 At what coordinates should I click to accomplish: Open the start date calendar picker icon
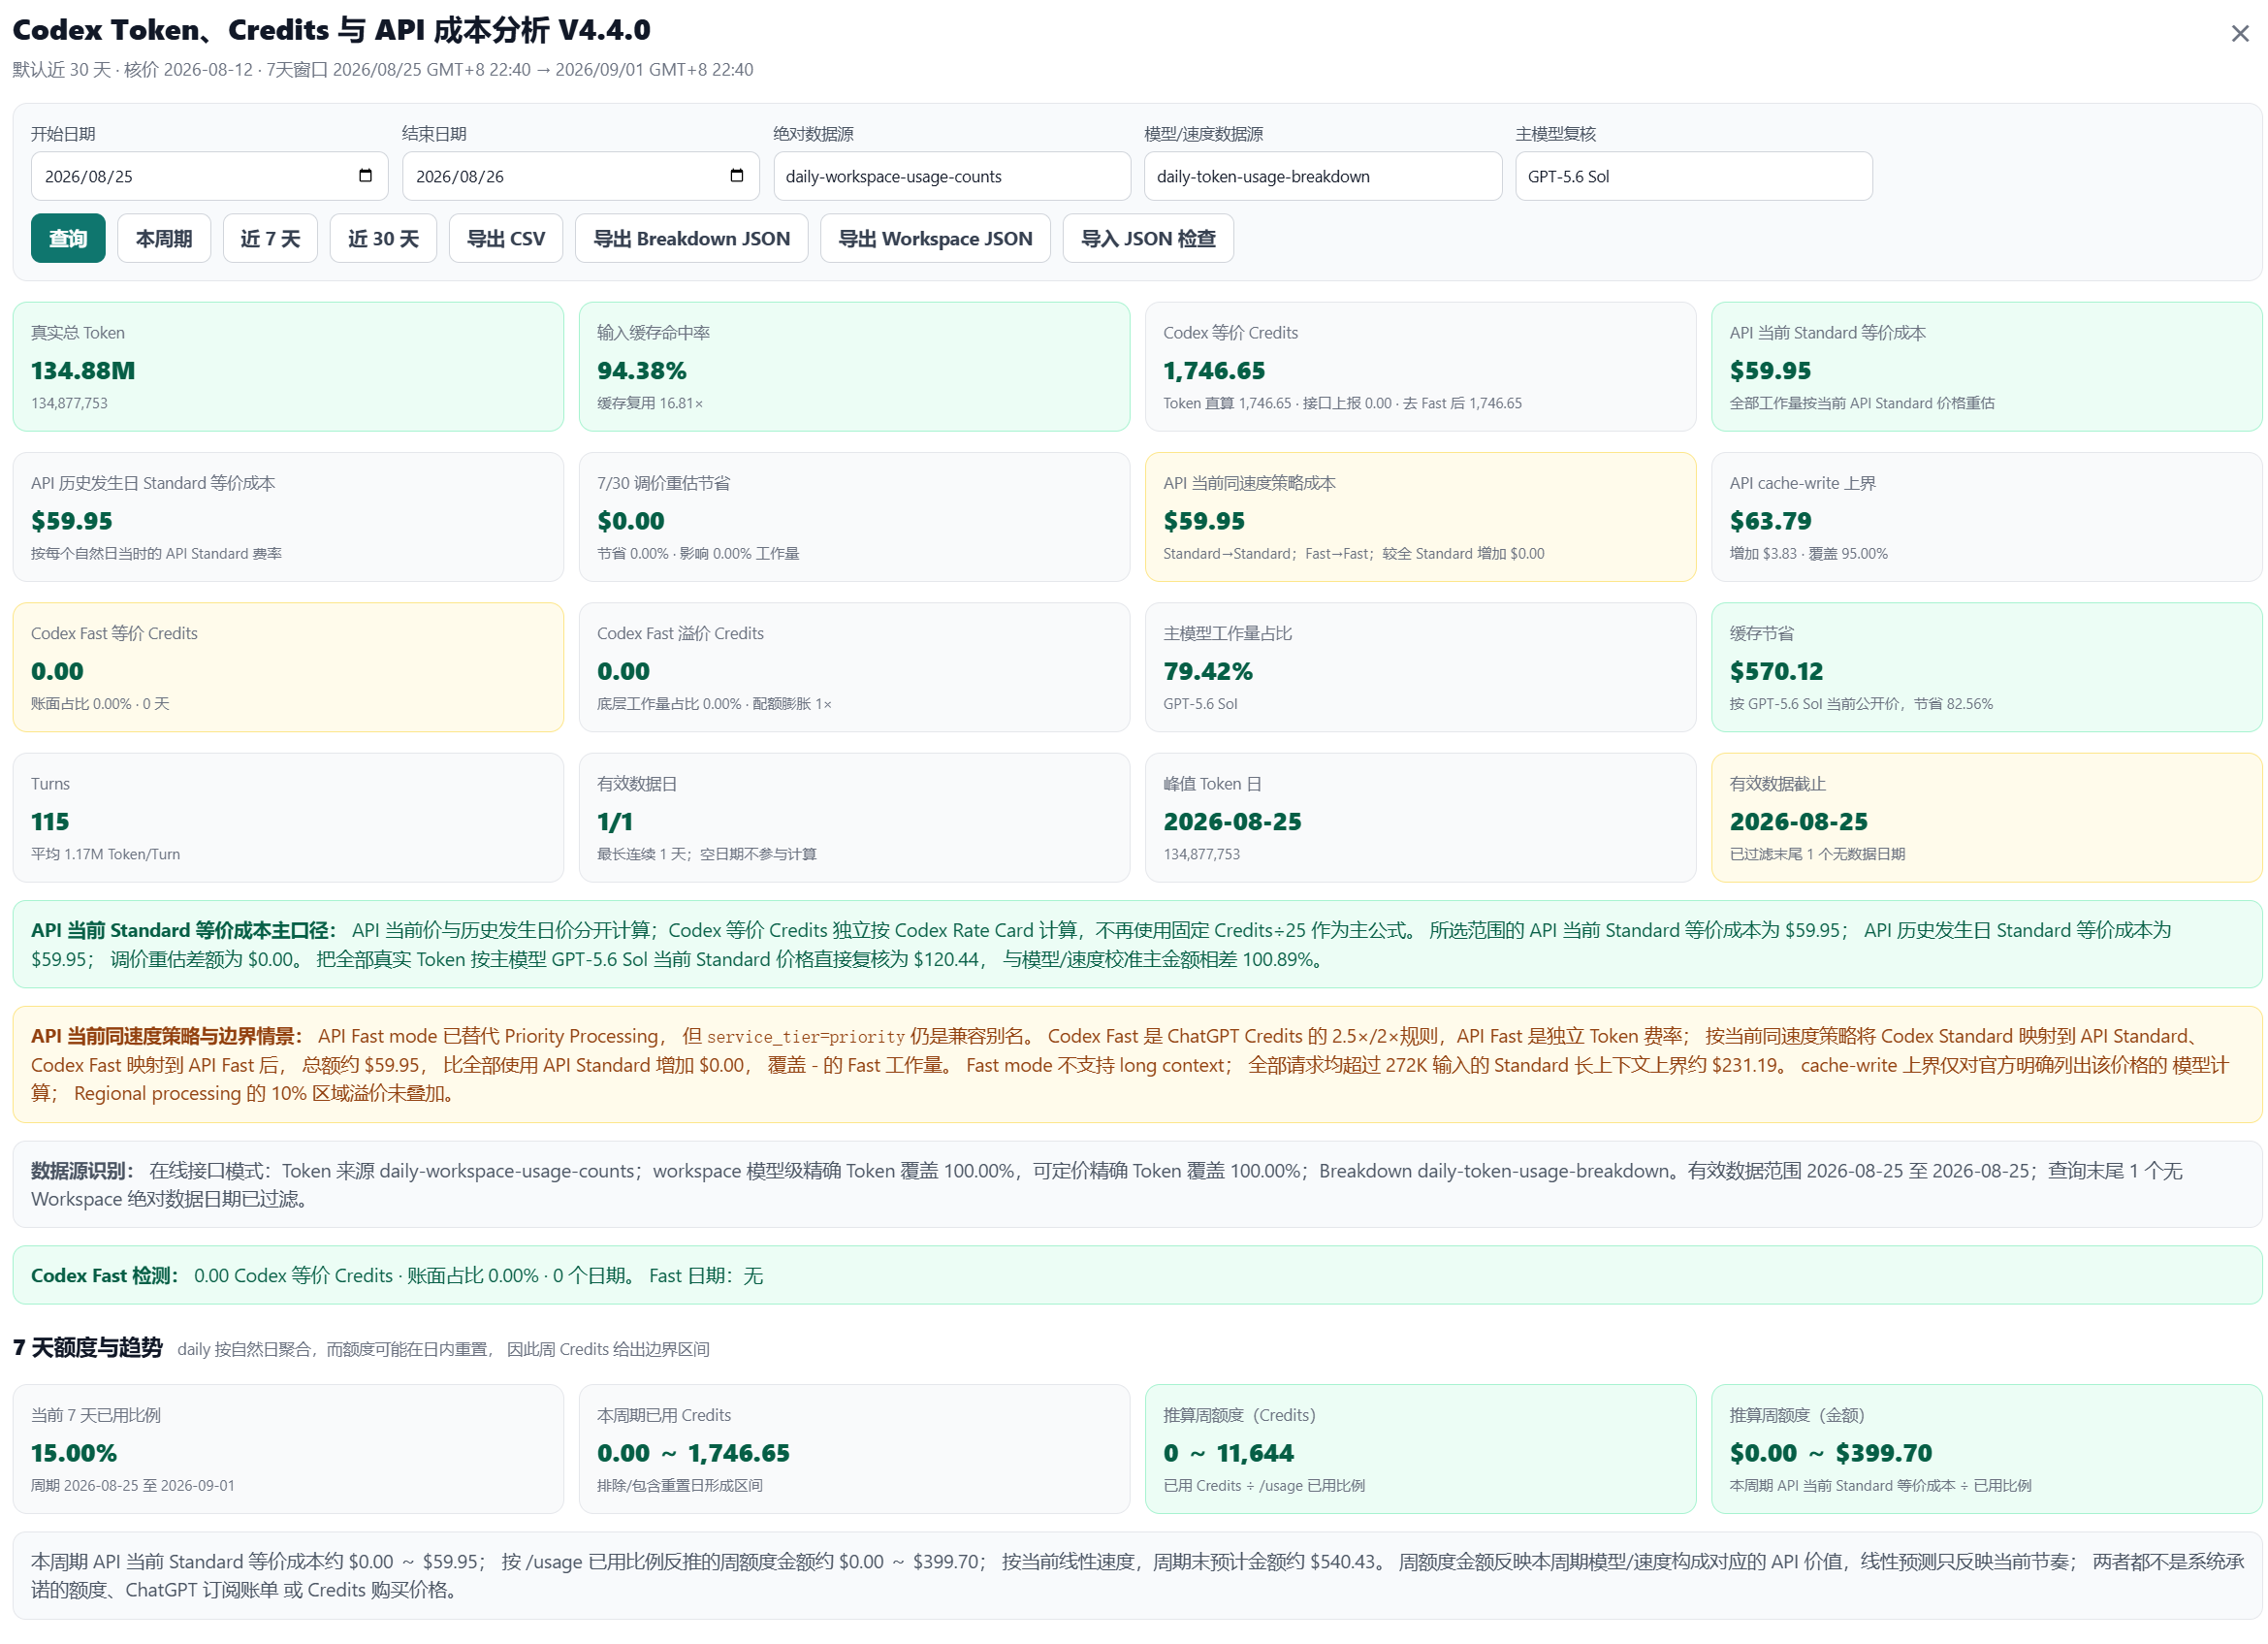click(x=365, y=176)
